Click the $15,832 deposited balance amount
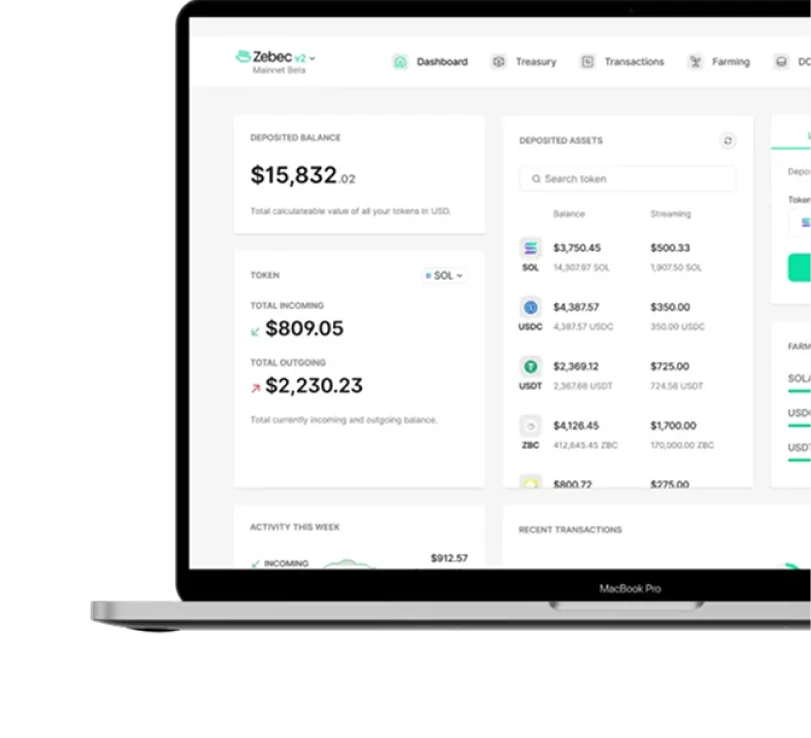The image size is (811, 738). (294, 176)
